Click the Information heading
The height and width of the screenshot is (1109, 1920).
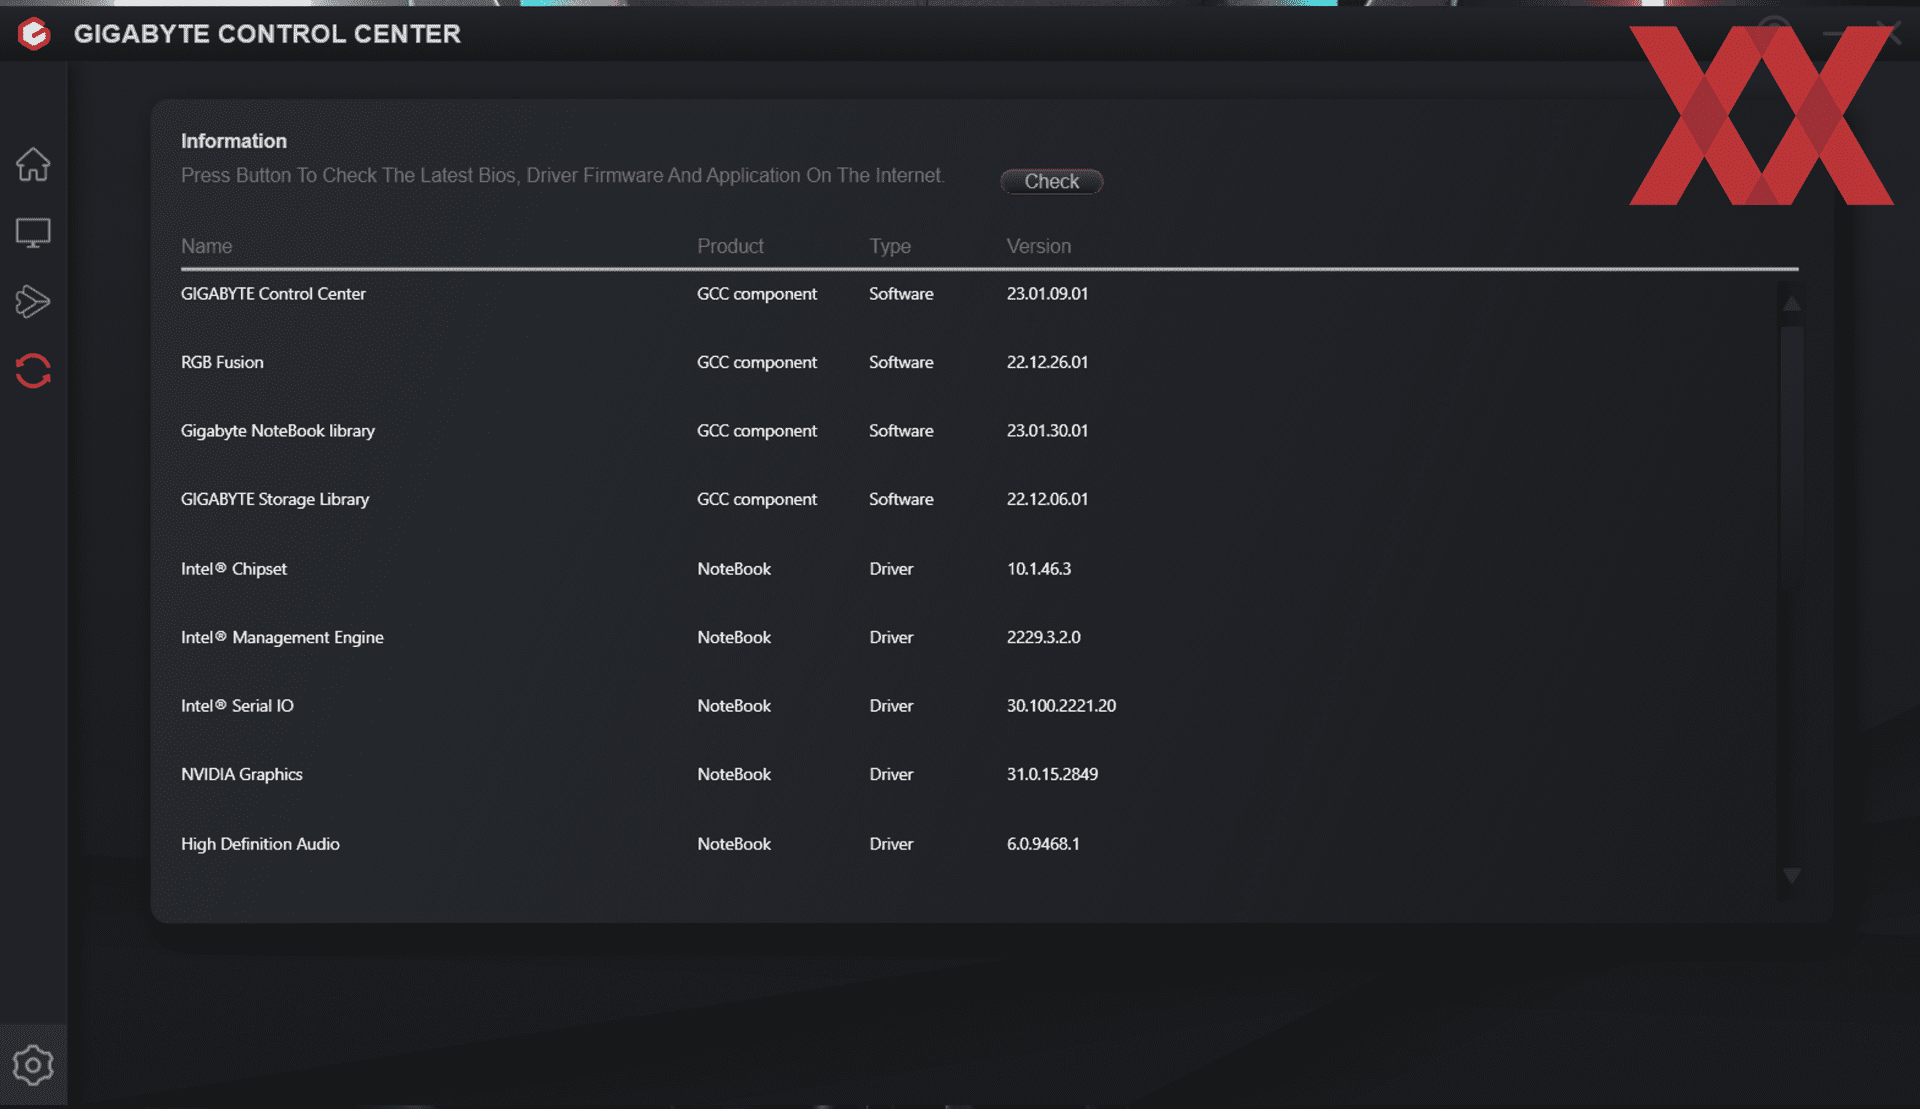[x=234, y=141]
